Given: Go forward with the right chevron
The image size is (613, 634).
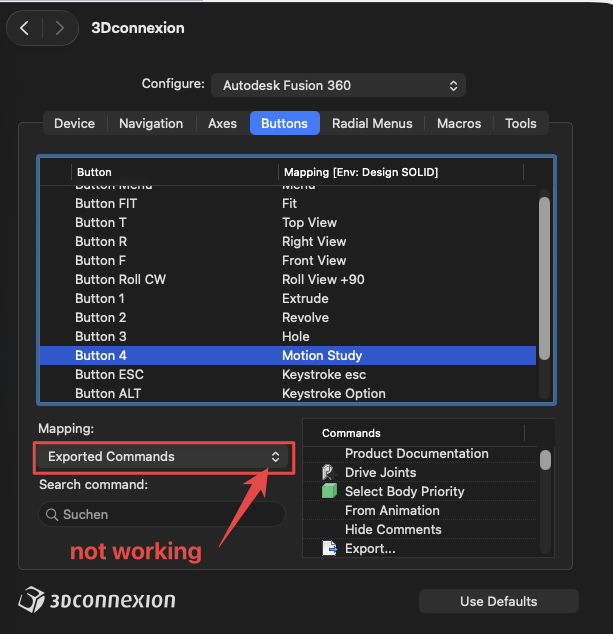Looking at the screenshot, I should pyautogui.click(x=60, y=28).
